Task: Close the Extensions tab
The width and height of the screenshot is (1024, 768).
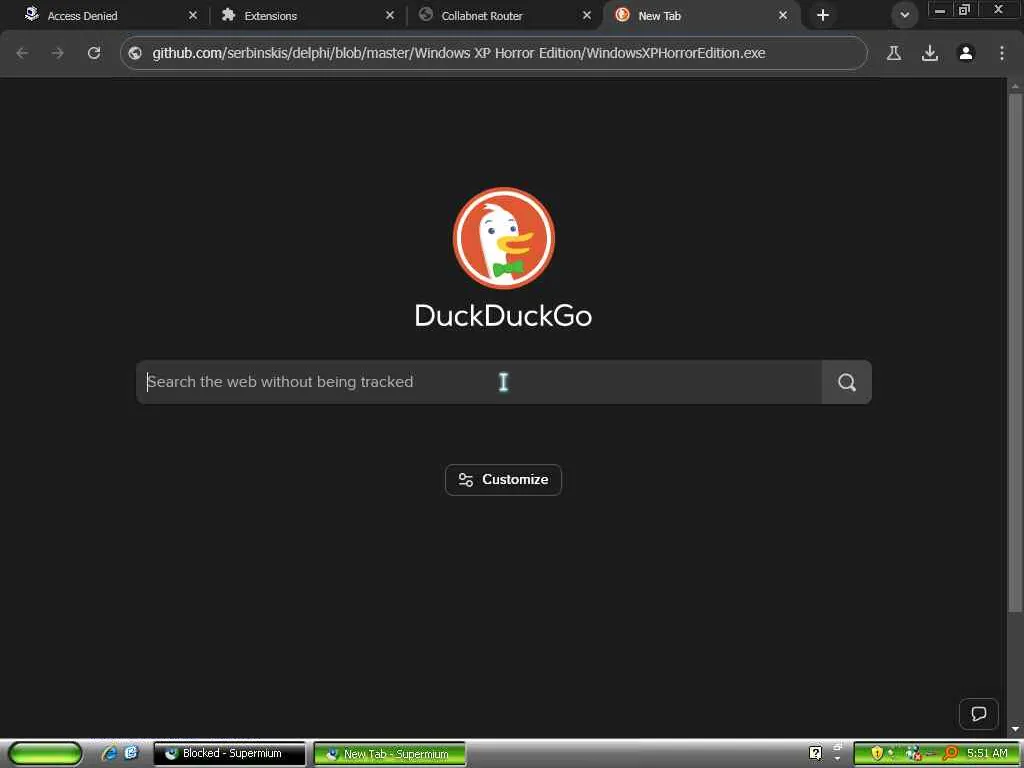Action: (389, 15)
